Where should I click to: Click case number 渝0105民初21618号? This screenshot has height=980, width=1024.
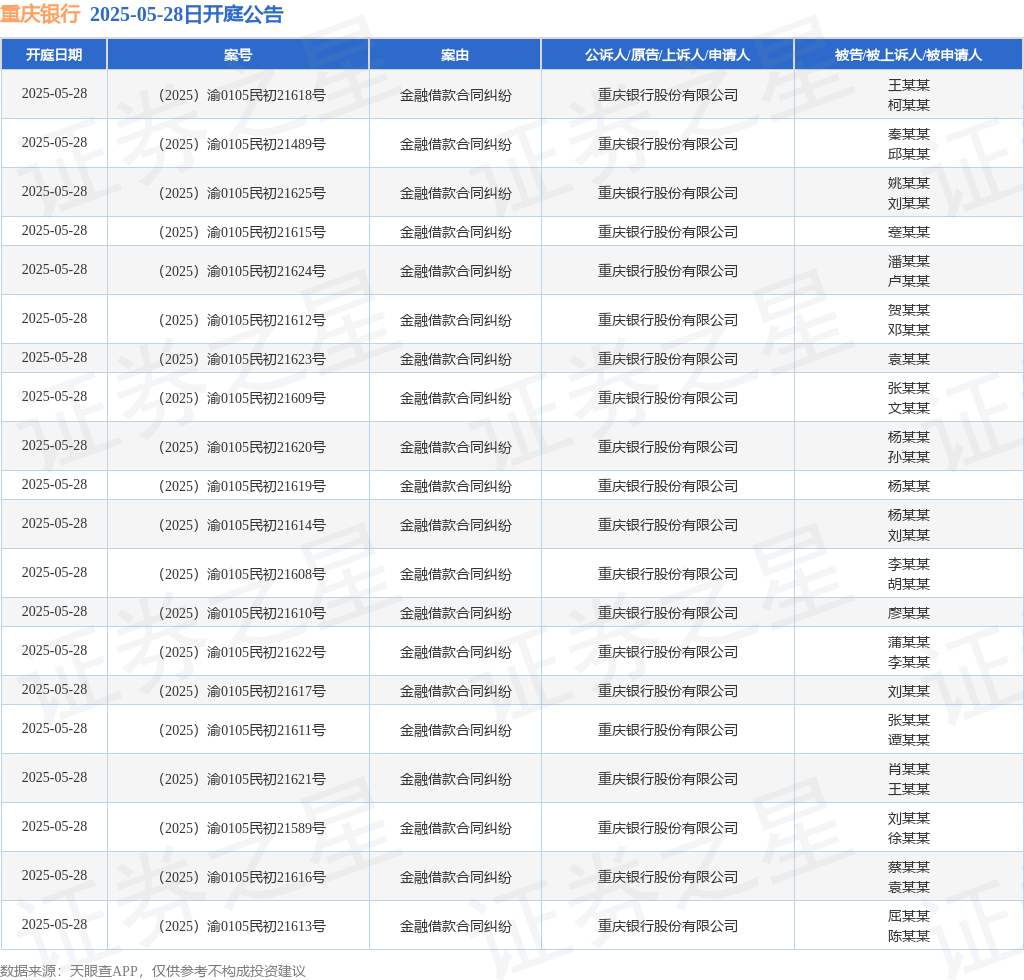[242, 95]
